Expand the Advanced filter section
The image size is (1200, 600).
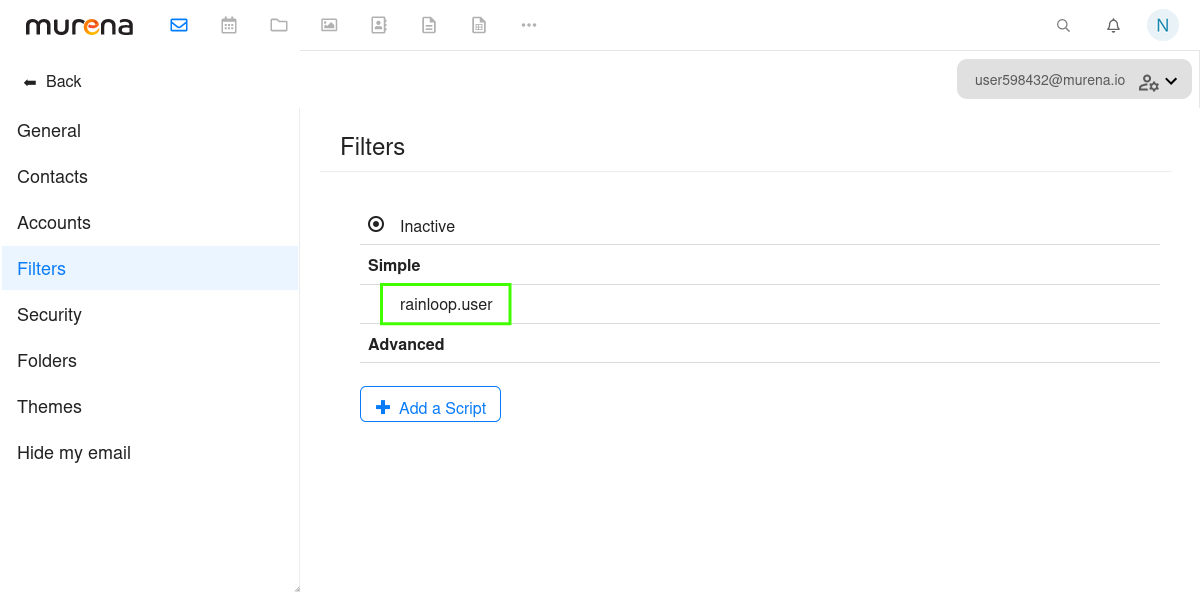pos(406,343)
